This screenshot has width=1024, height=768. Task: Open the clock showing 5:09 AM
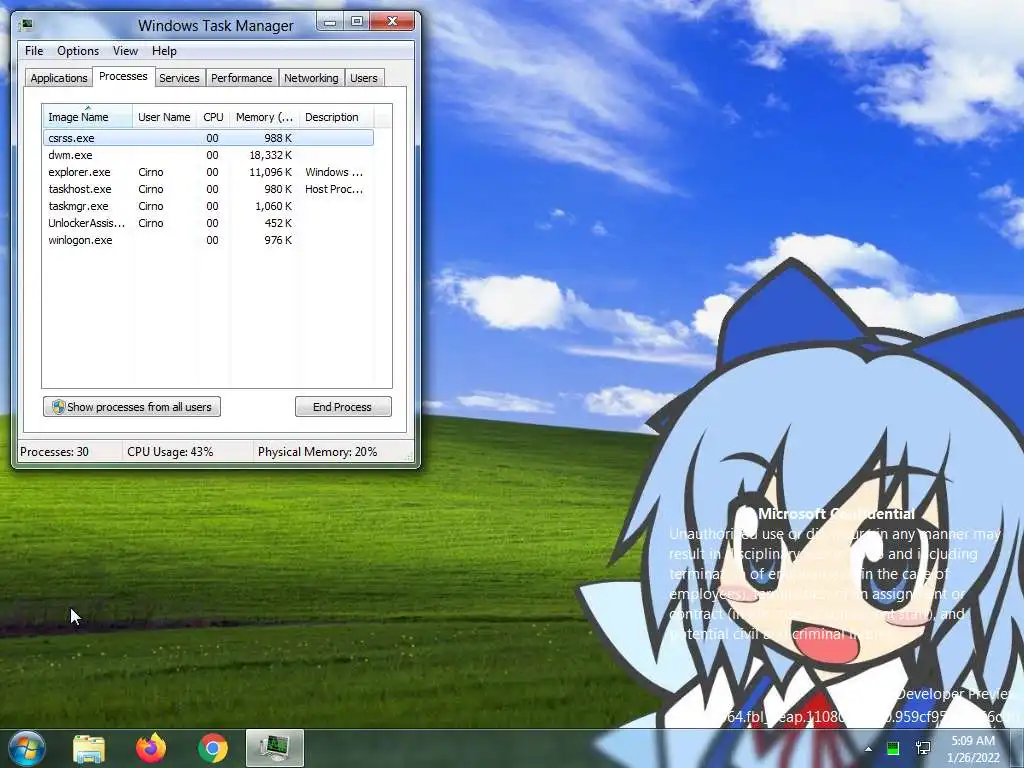[973, 749]
